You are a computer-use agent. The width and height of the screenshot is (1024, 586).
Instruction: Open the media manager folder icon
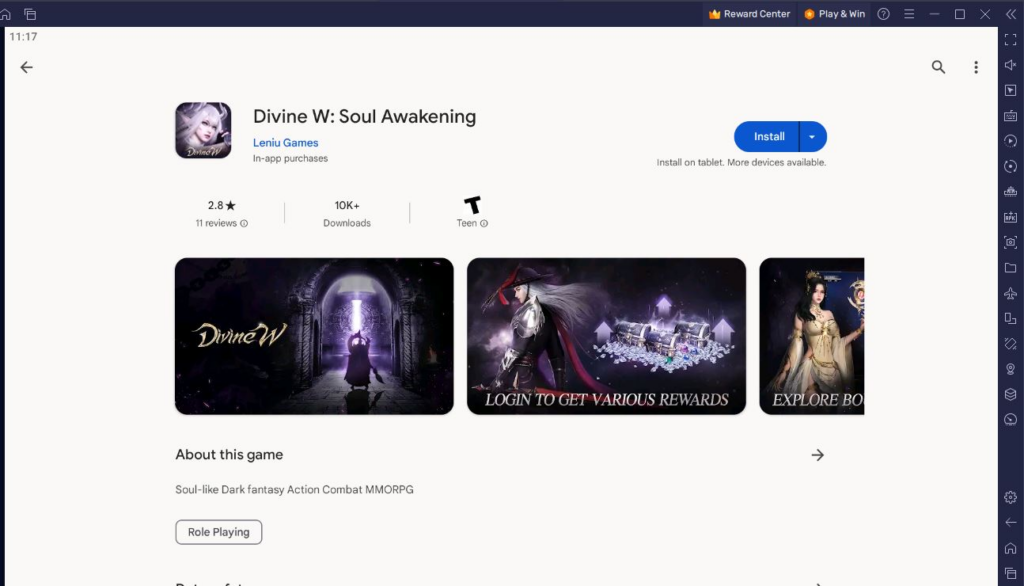point(1010,265)
